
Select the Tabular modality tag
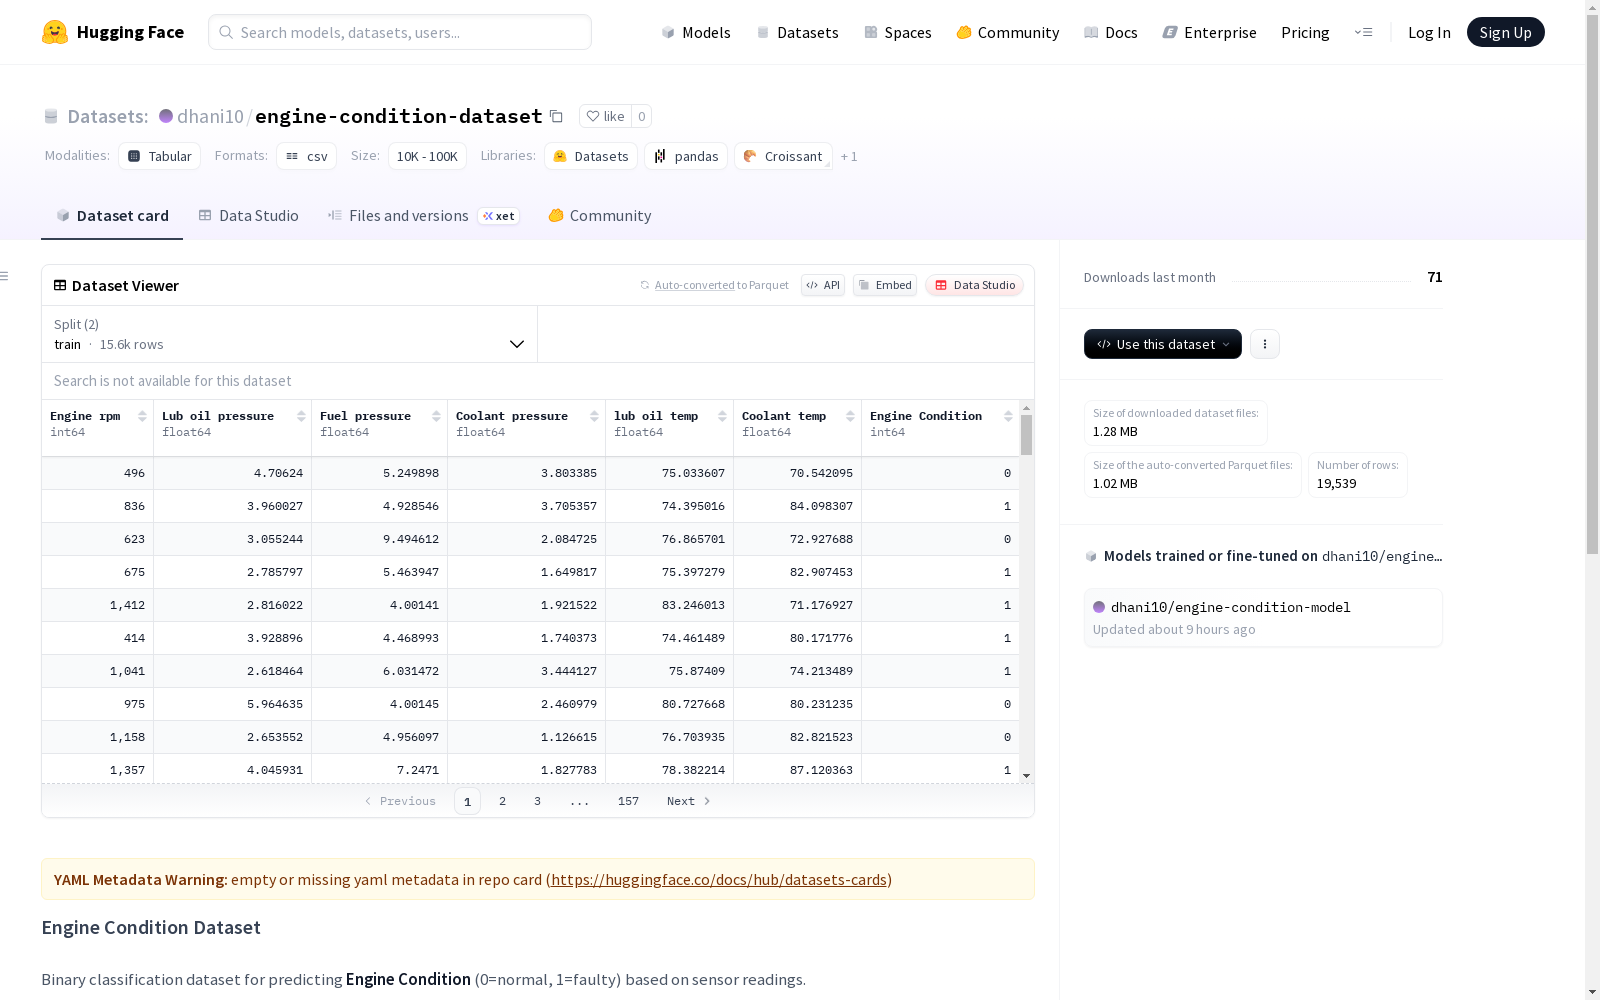160,156
